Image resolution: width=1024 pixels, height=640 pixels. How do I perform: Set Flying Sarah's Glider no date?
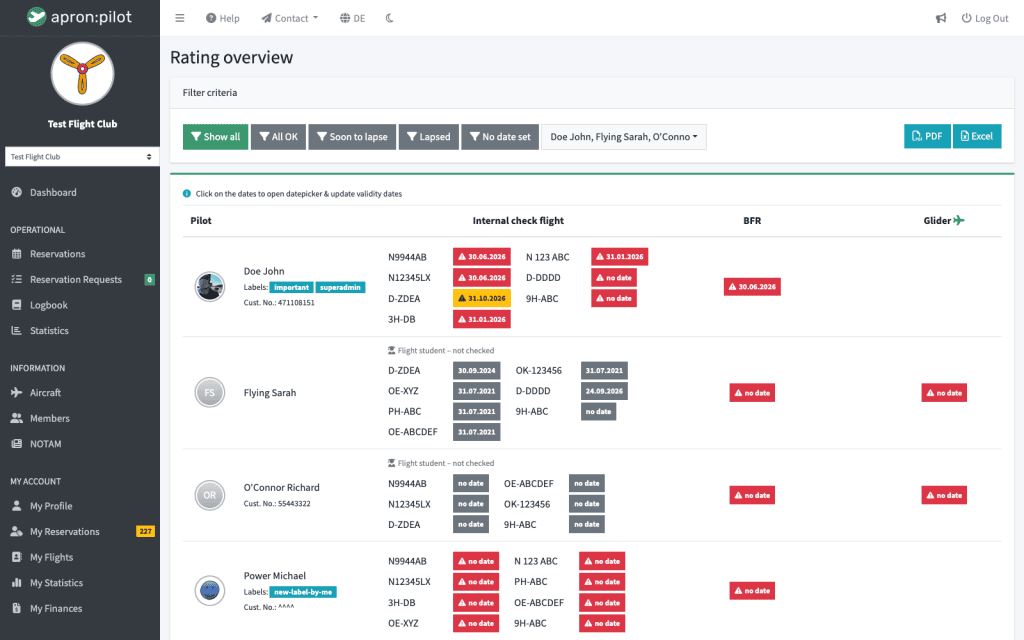coord(944,392)
